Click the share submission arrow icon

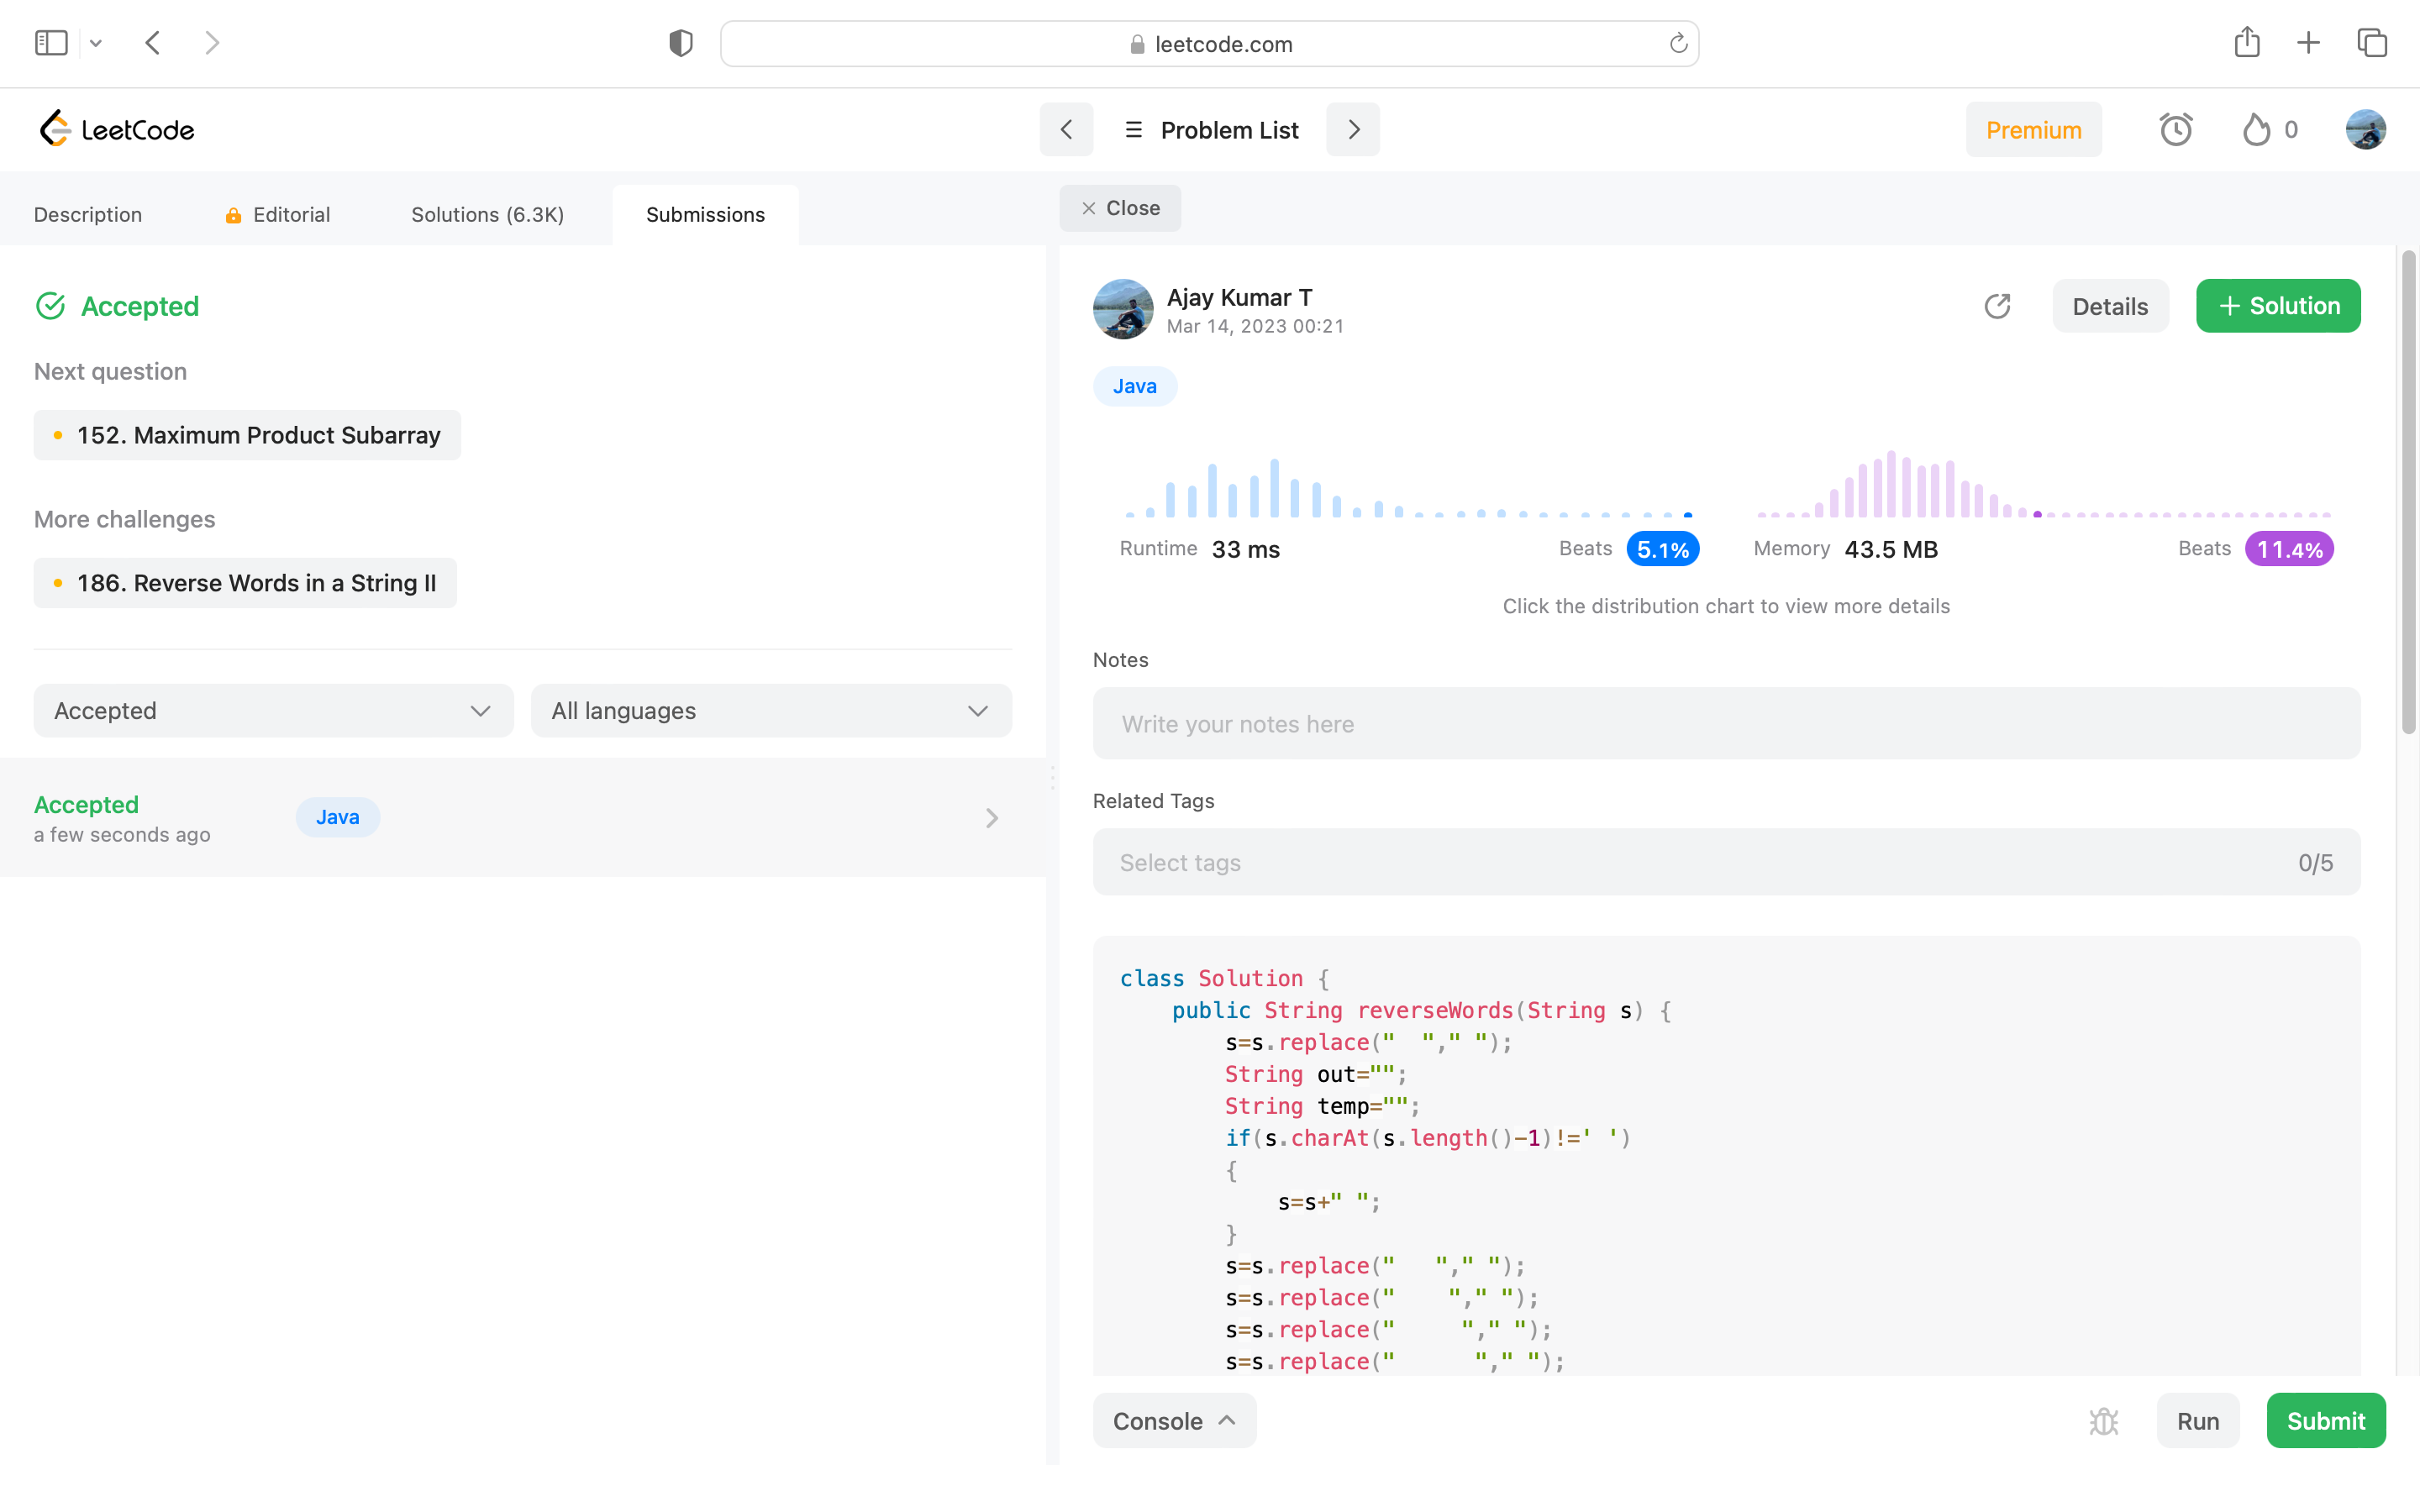pyautogui.click(x=1997, y=306)
